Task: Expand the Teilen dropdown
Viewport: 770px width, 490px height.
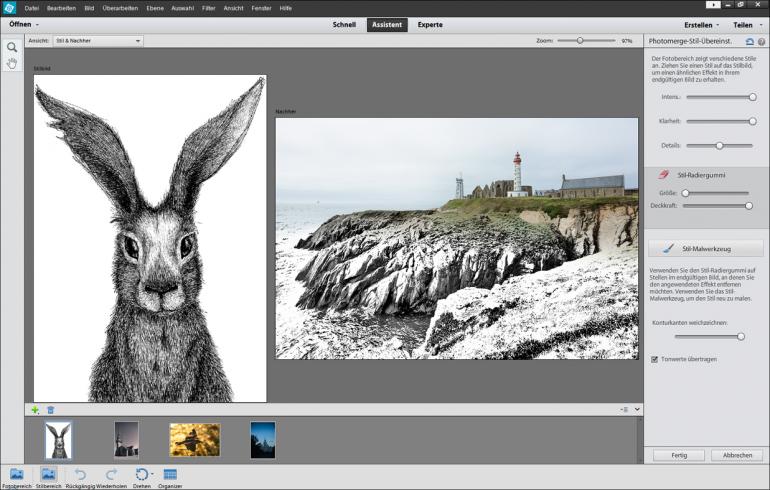Action: [761, 25]
